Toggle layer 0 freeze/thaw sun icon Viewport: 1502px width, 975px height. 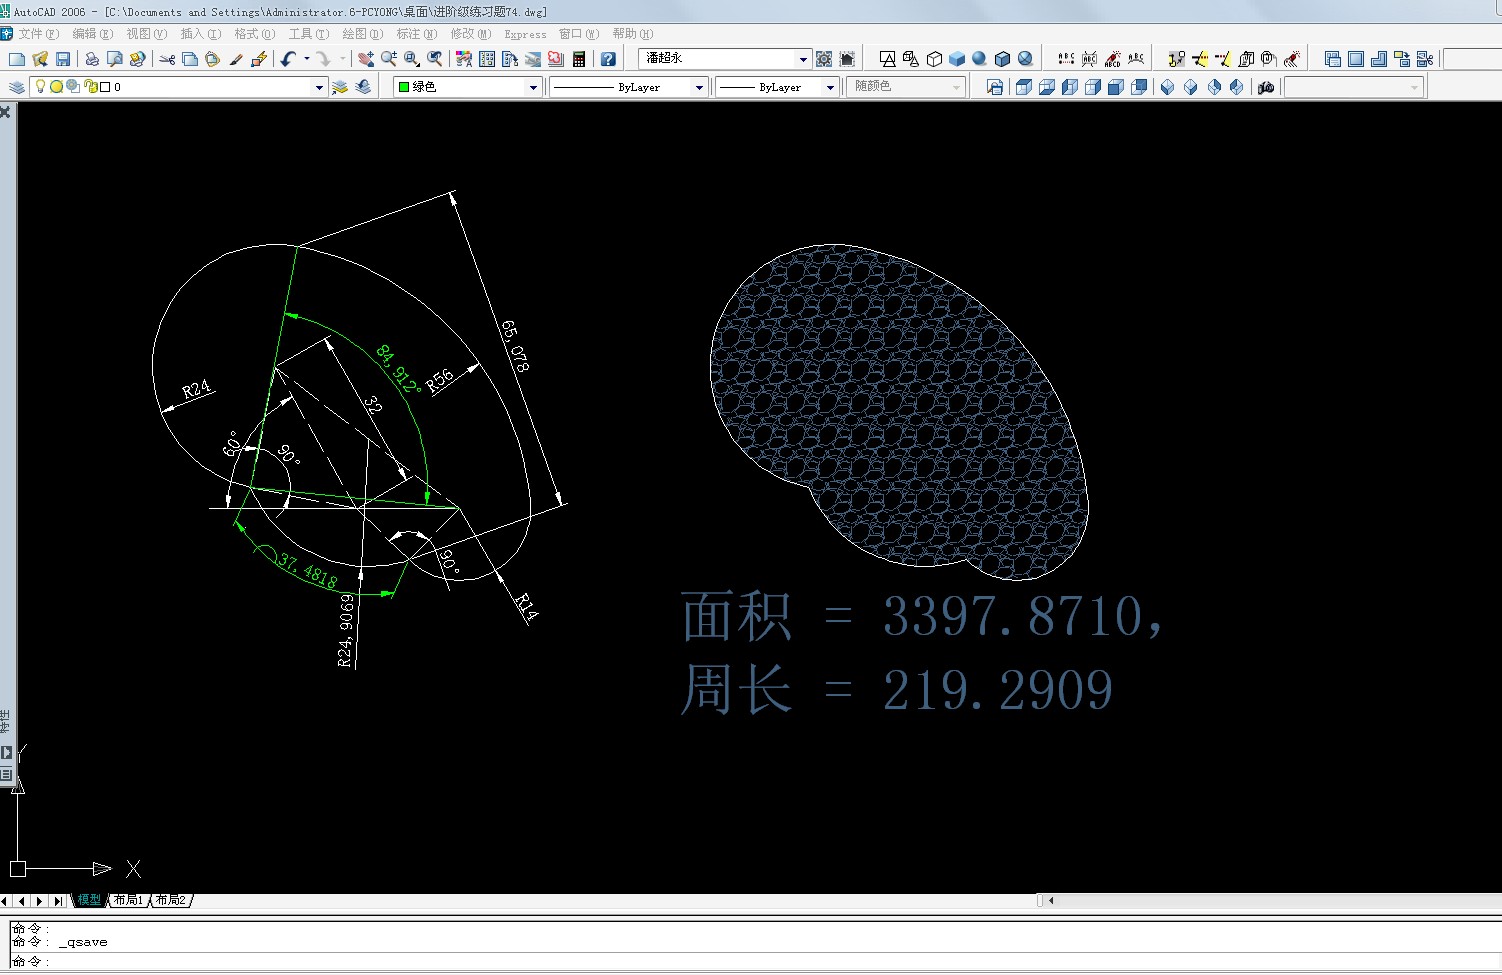[x=56, y=87]
